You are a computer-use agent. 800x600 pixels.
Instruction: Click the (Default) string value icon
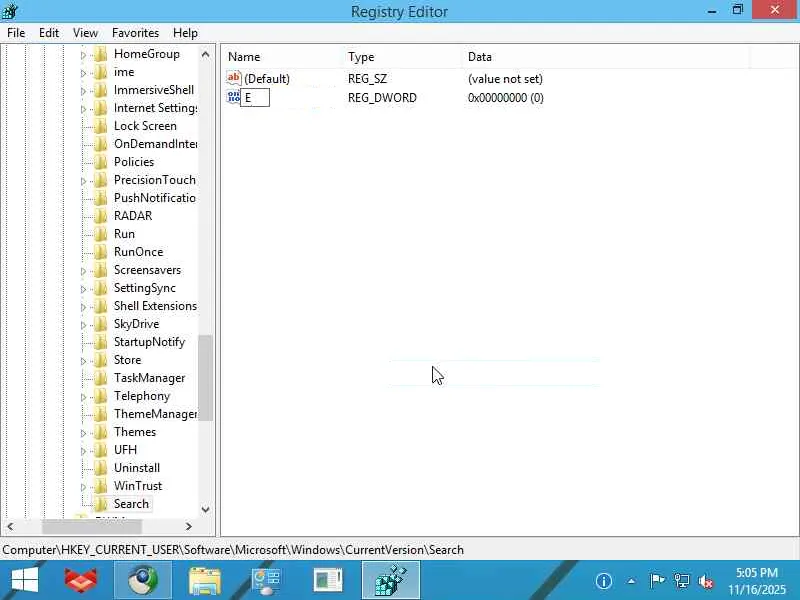click(234, 78)
